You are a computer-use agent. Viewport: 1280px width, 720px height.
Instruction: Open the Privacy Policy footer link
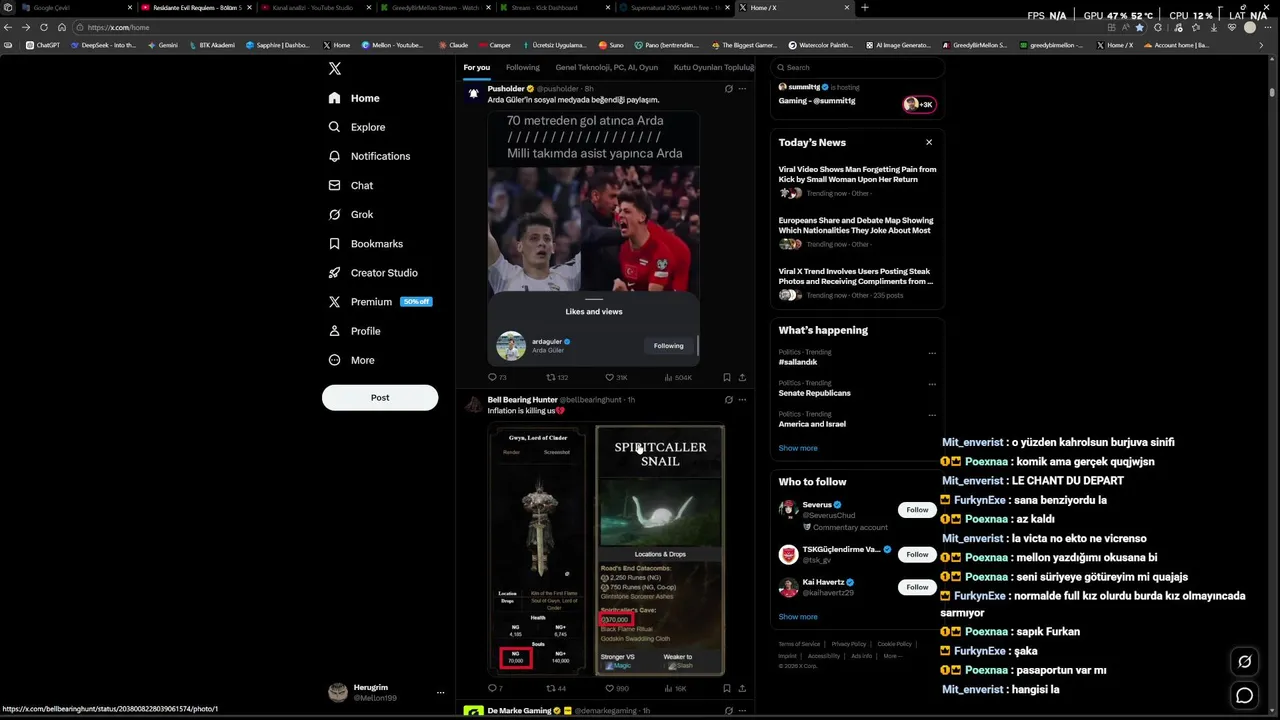coord(849,644)
